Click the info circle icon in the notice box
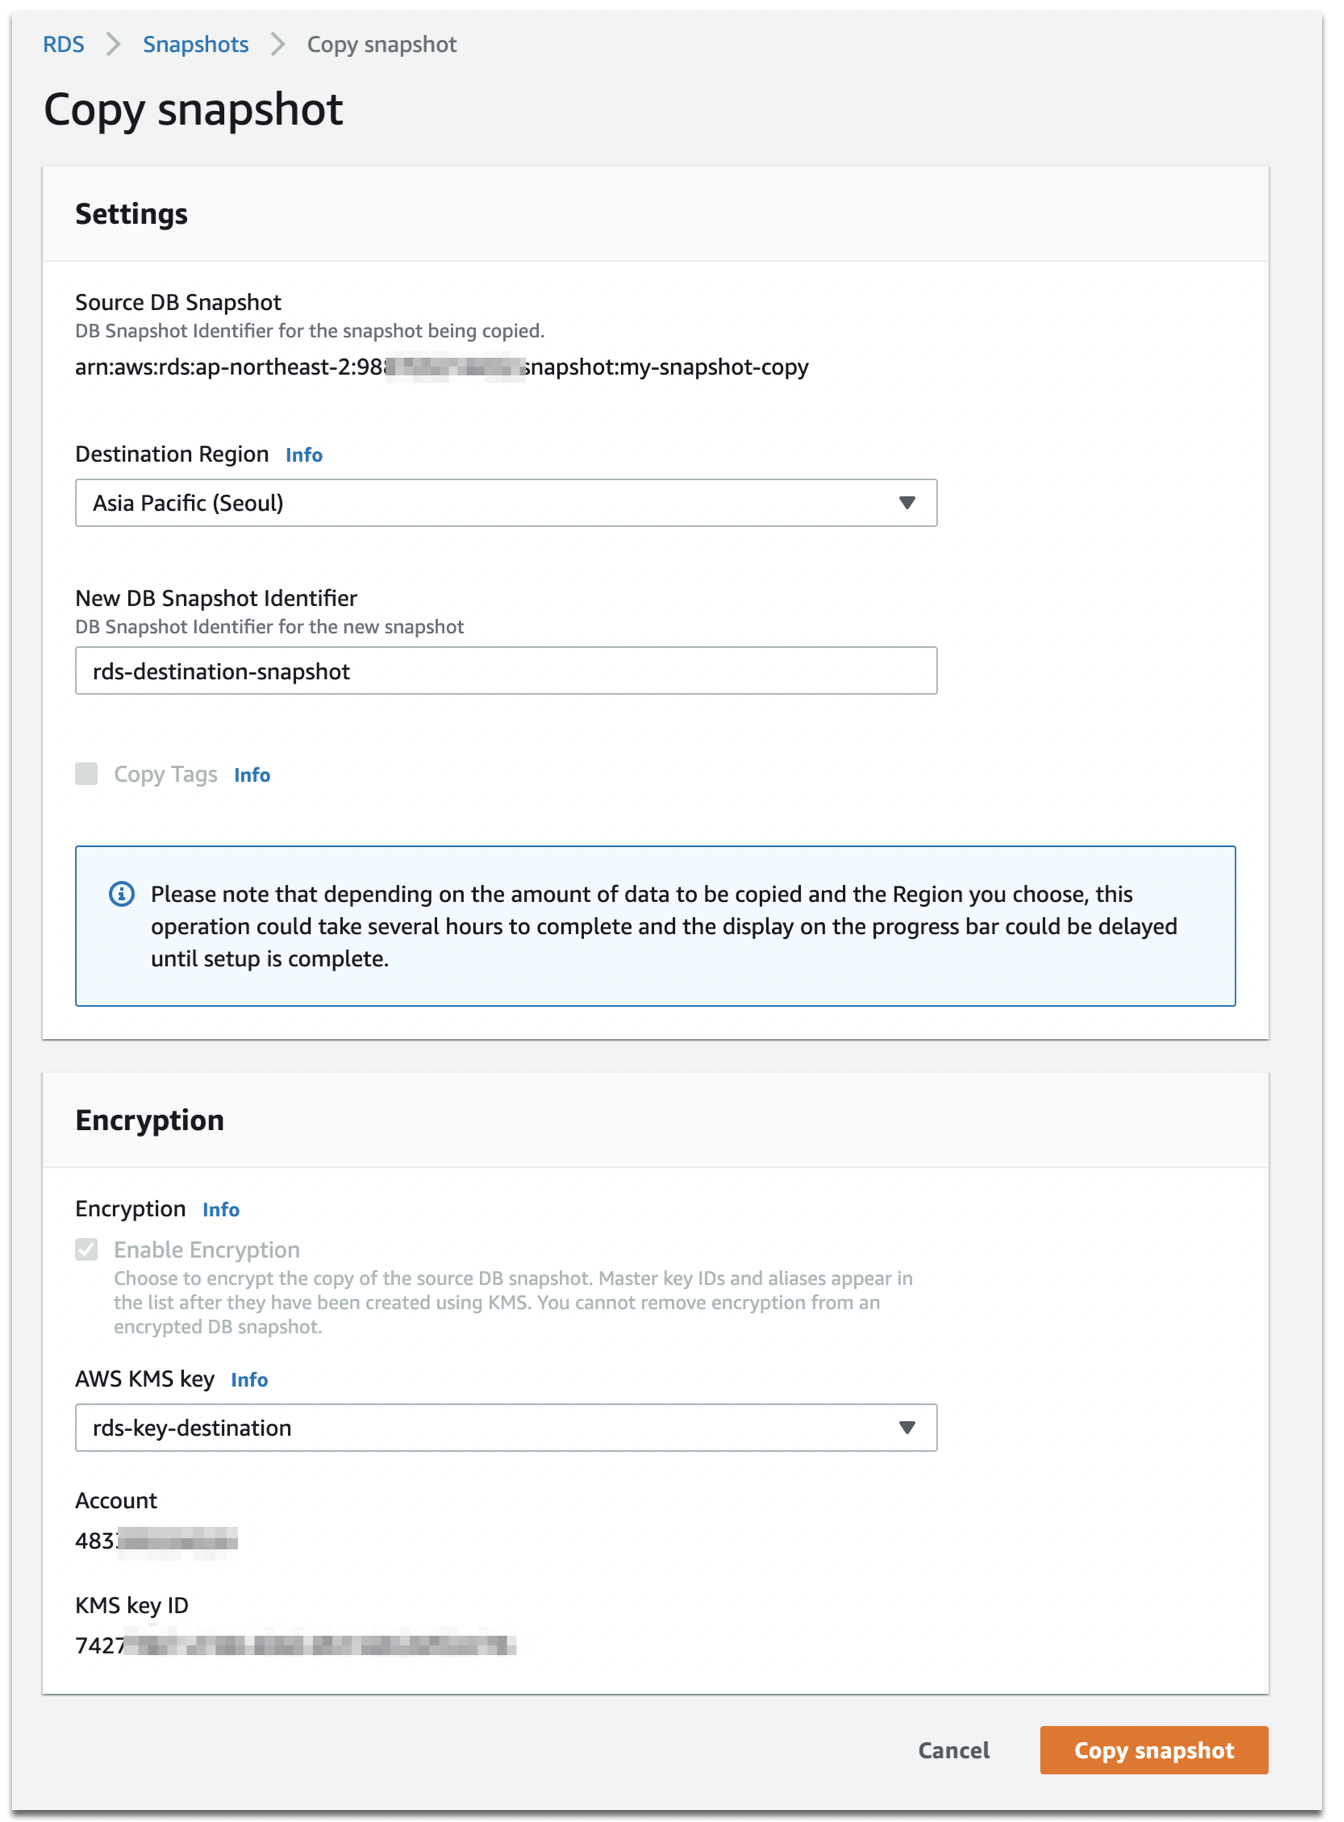1344x1822 pixels. point(122,894)
